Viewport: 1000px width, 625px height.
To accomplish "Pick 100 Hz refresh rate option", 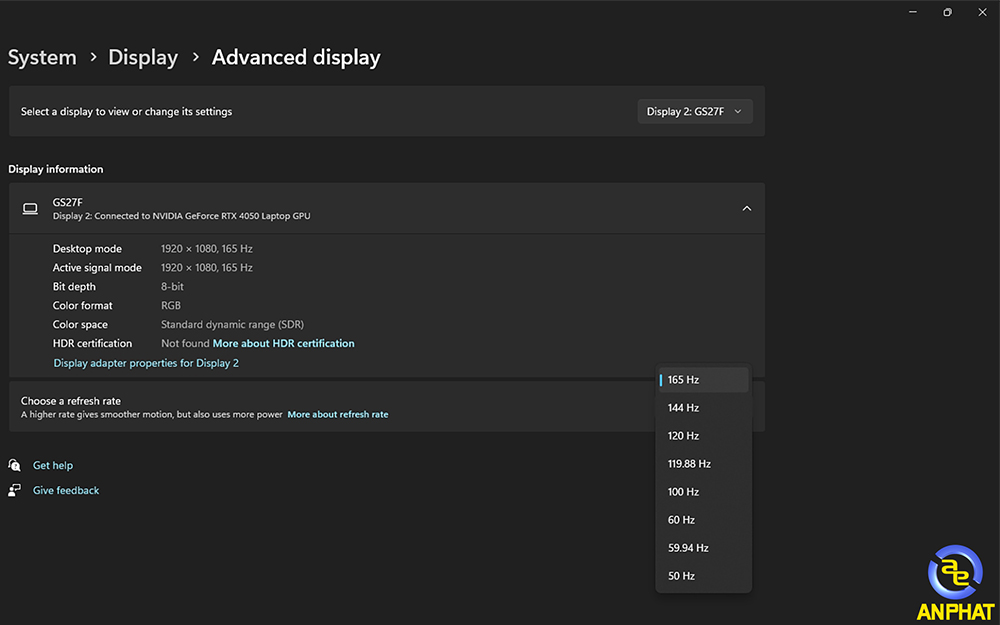I will [x=703, y=492].
